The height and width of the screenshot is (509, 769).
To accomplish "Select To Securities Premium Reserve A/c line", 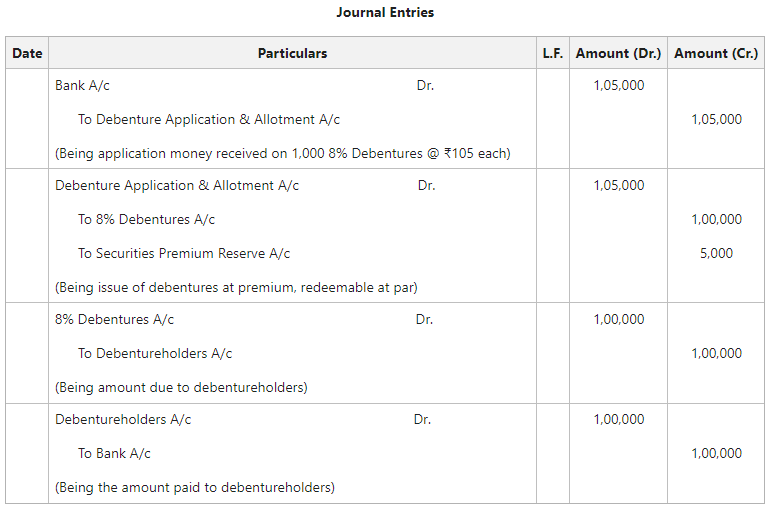I will click(x=184, y=254).
